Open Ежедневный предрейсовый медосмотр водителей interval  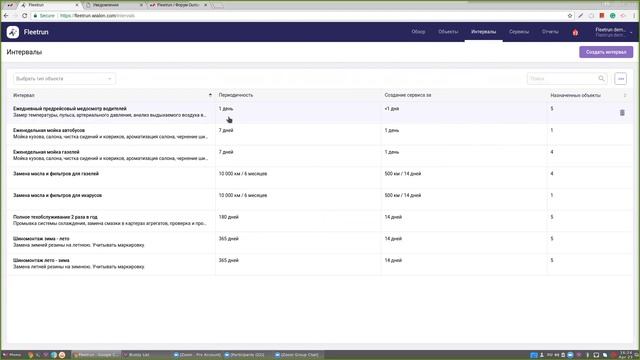click(x=70, y=109)
